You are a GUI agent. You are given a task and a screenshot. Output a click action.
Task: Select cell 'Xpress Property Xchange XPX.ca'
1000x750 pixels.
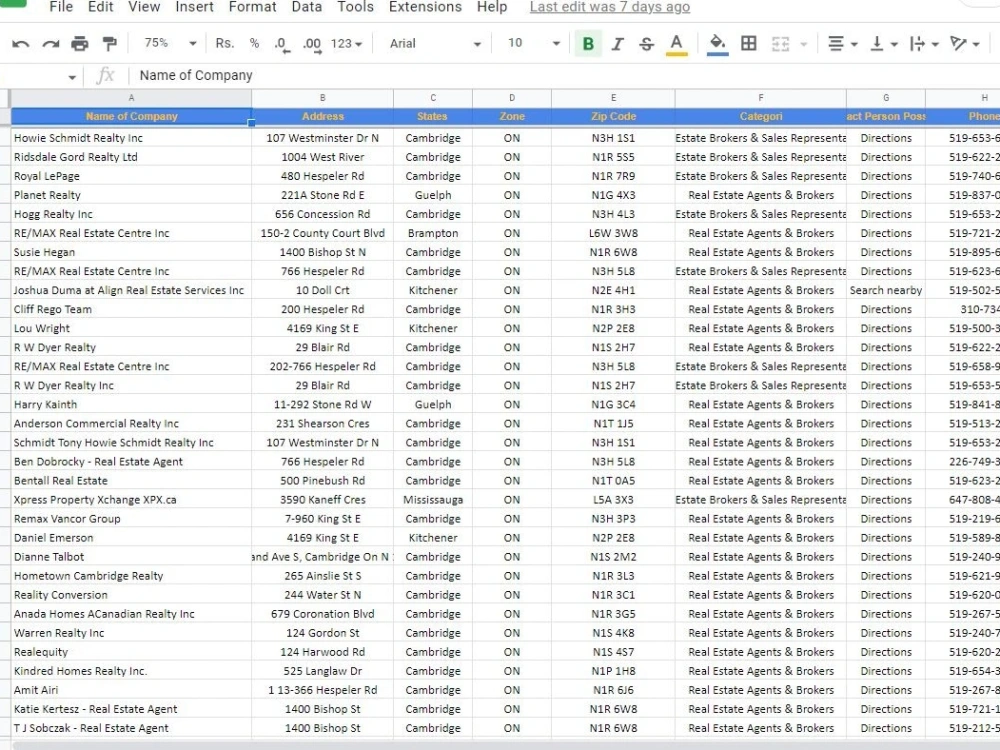pos(131,500)
